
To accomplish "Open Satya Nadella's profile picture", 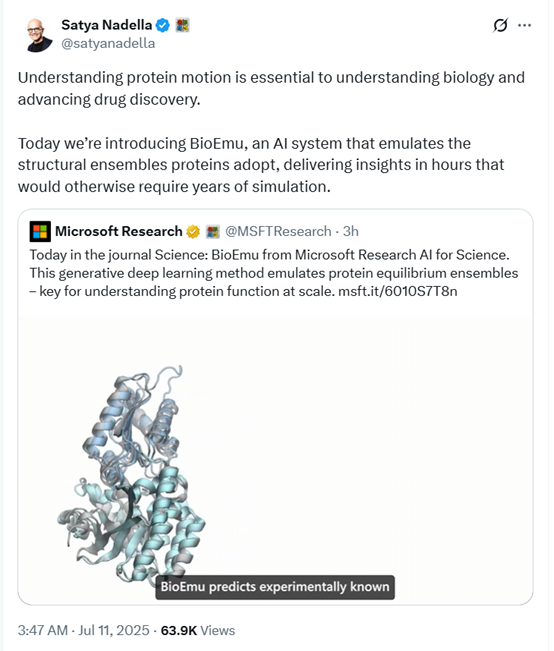I will click(39, 35).
